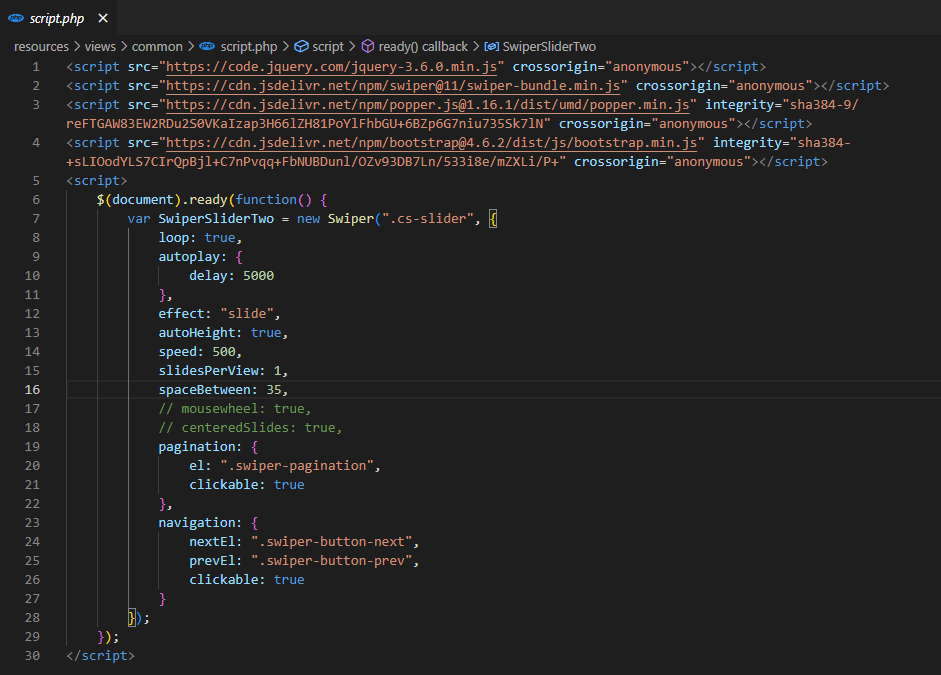Click the PHP icon on the script.php tab
Image resolution: width=941 pixels, height=675 pixels.
15,18
